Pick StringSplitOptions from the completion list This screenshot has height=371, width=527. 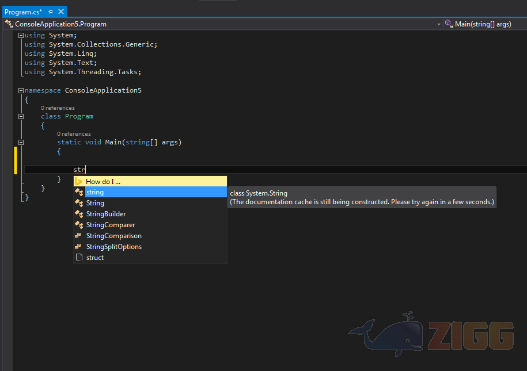click(x=150, y=247)
